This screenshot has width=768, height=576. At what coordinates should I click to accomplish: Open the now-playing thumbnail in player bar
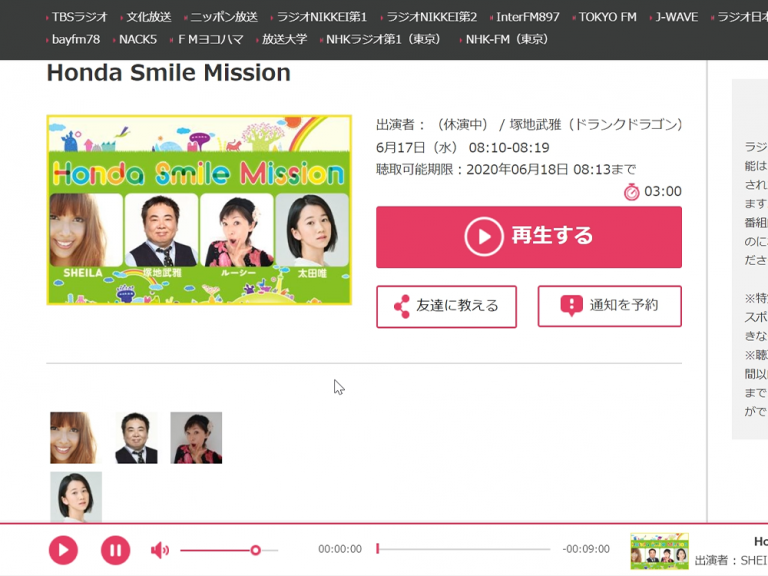(x=659, y=551)
